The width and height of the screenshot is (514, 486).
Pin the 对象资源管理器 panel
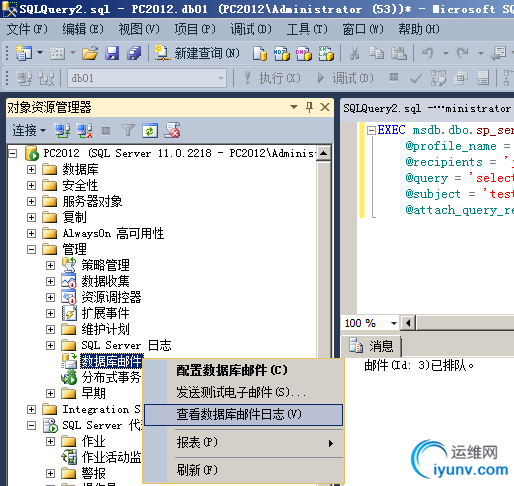click(x=309, y=107)
